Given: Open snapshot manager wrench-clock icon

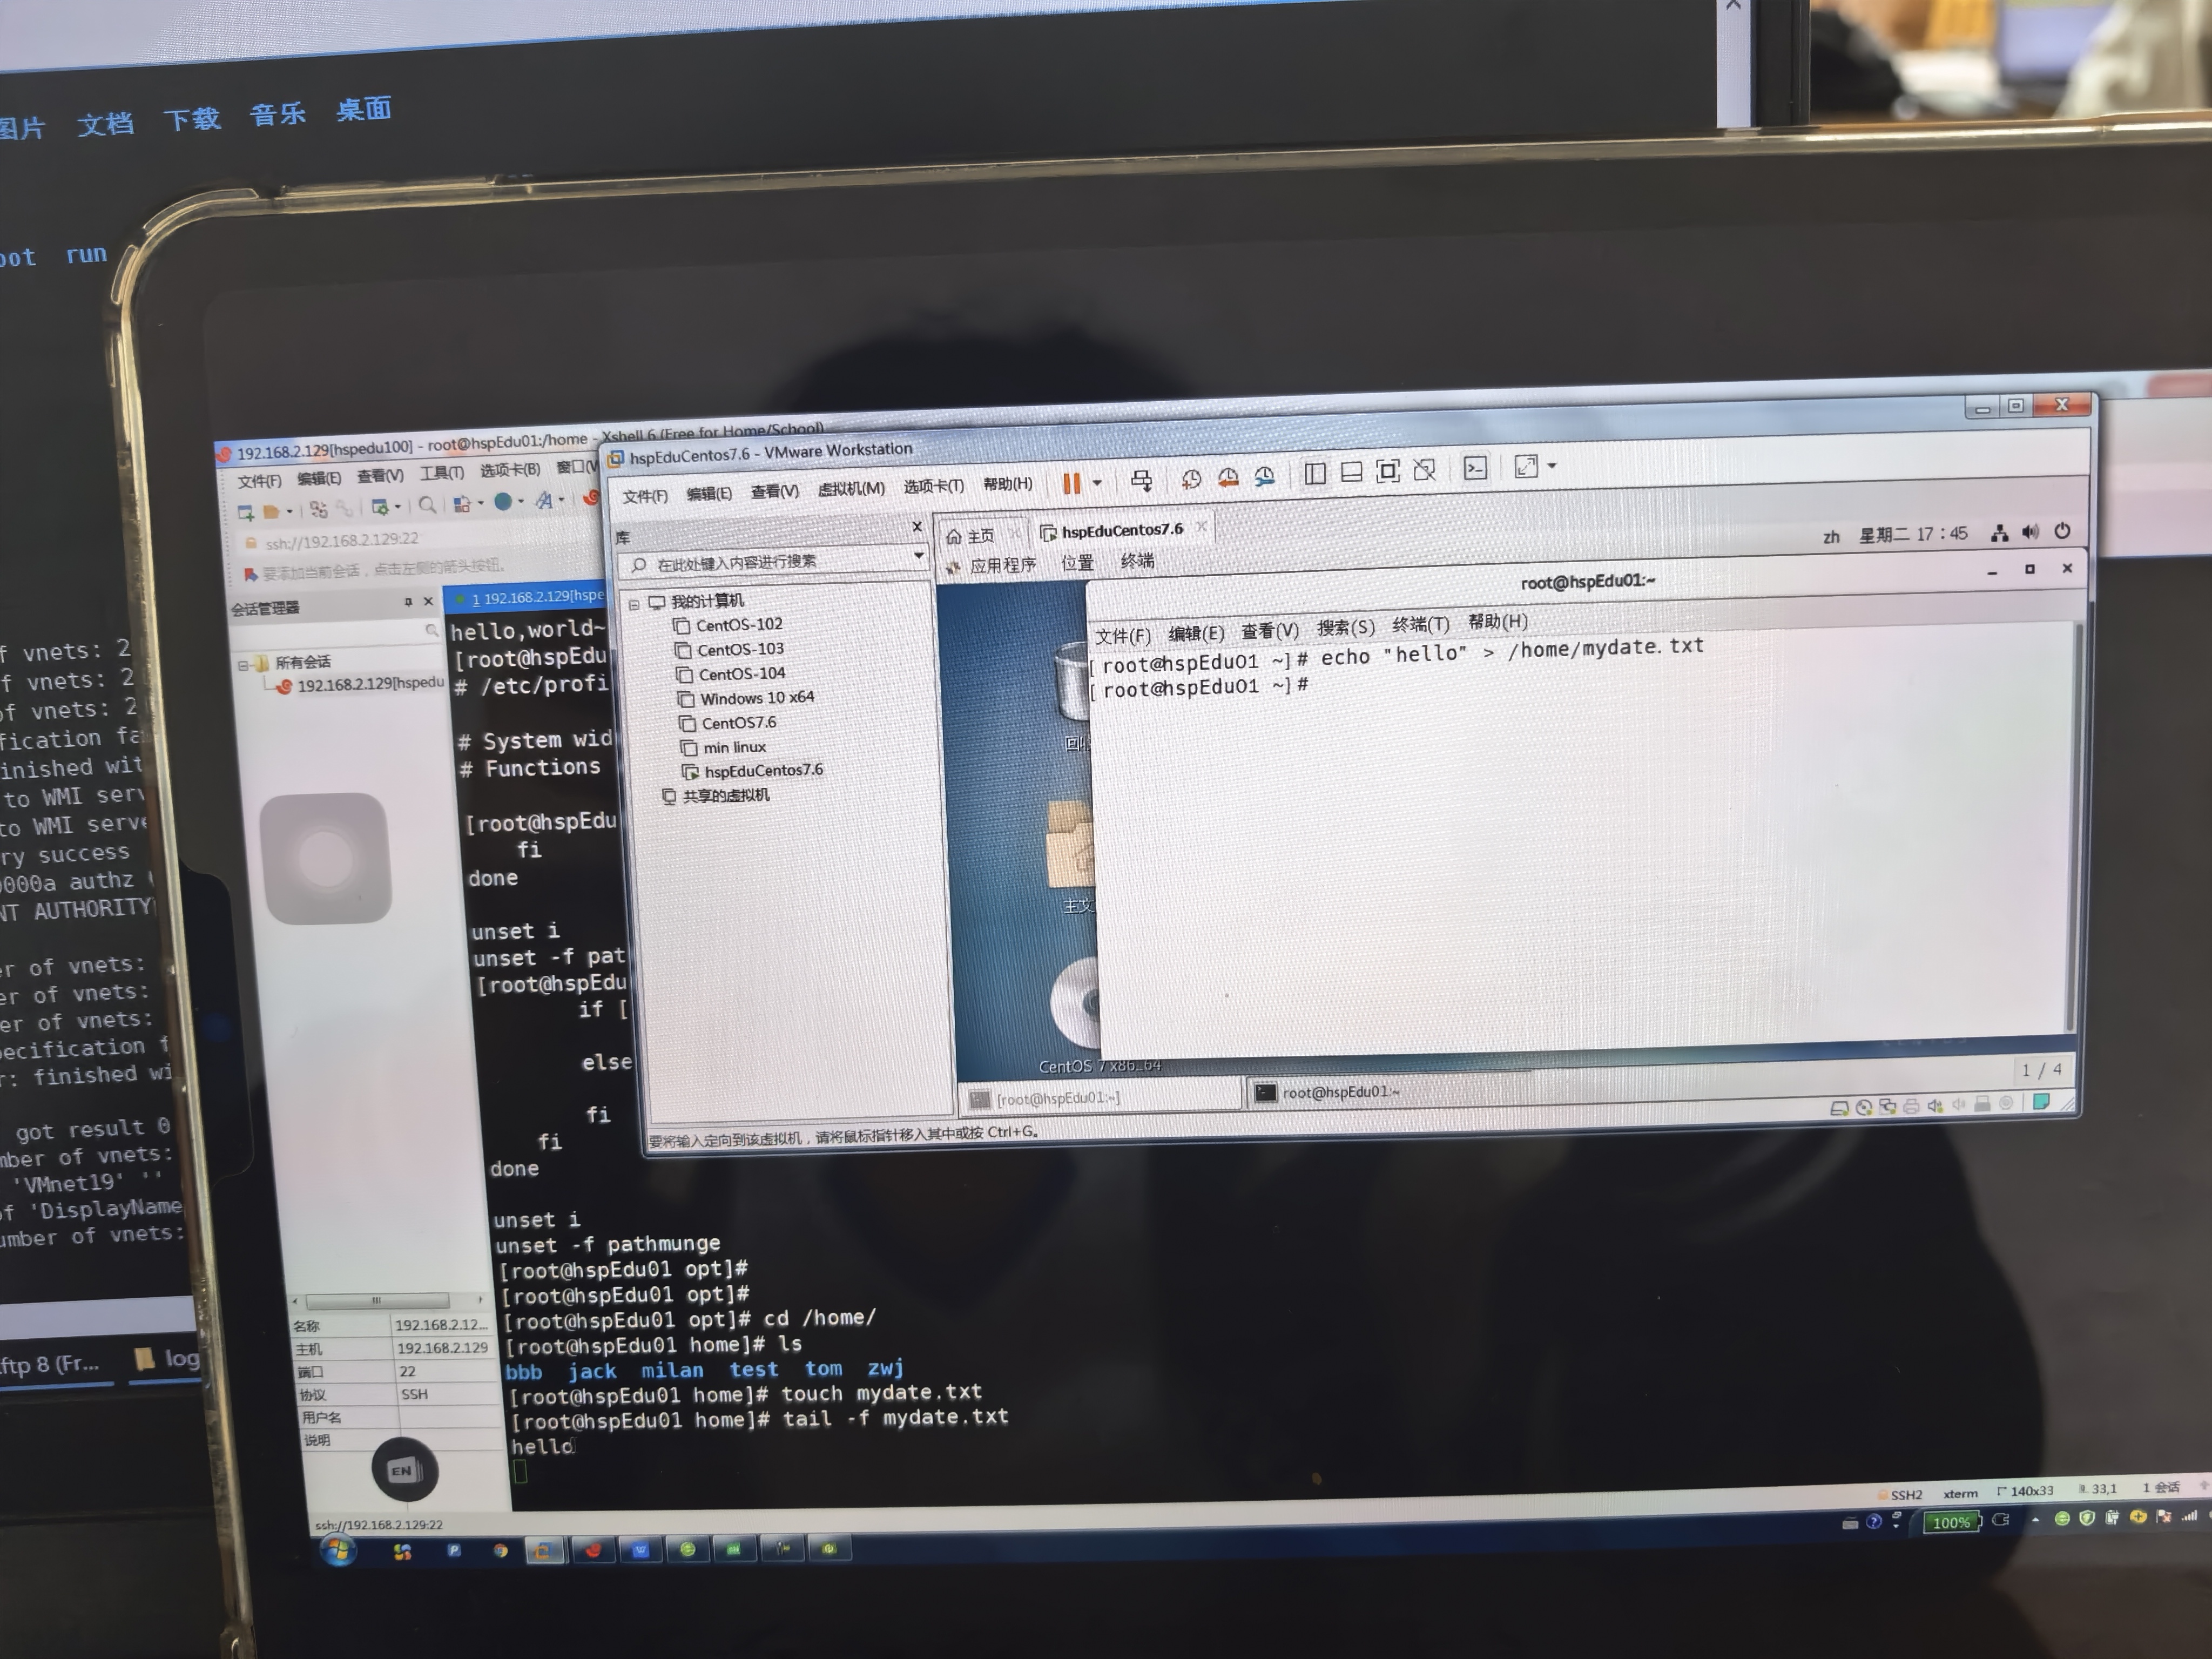Looking at the screenshot, I should 1265,477.
